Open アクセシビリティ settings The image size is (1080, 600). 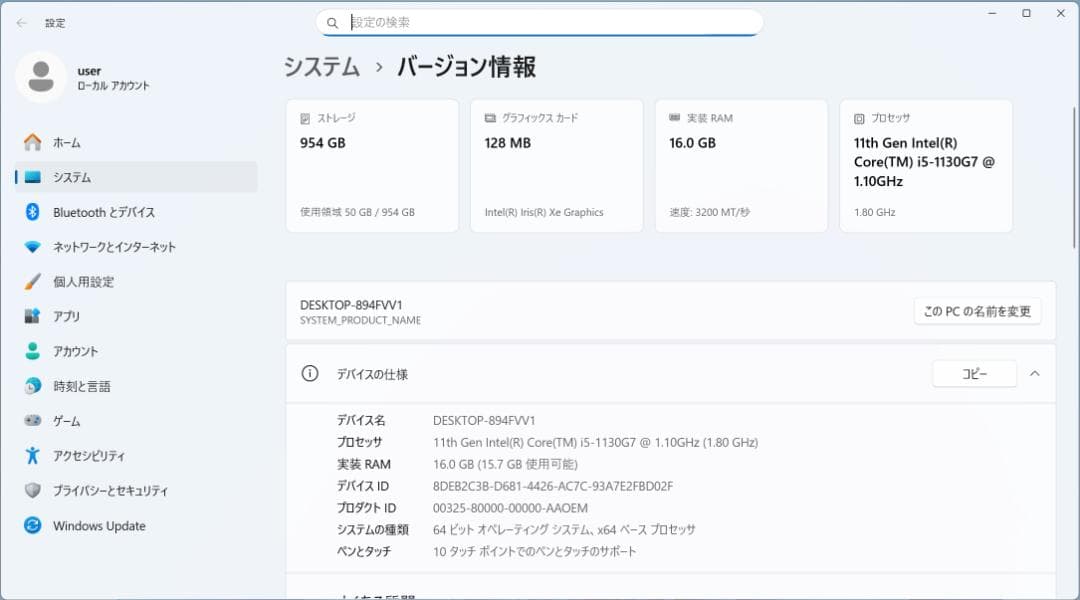[88, 456]
